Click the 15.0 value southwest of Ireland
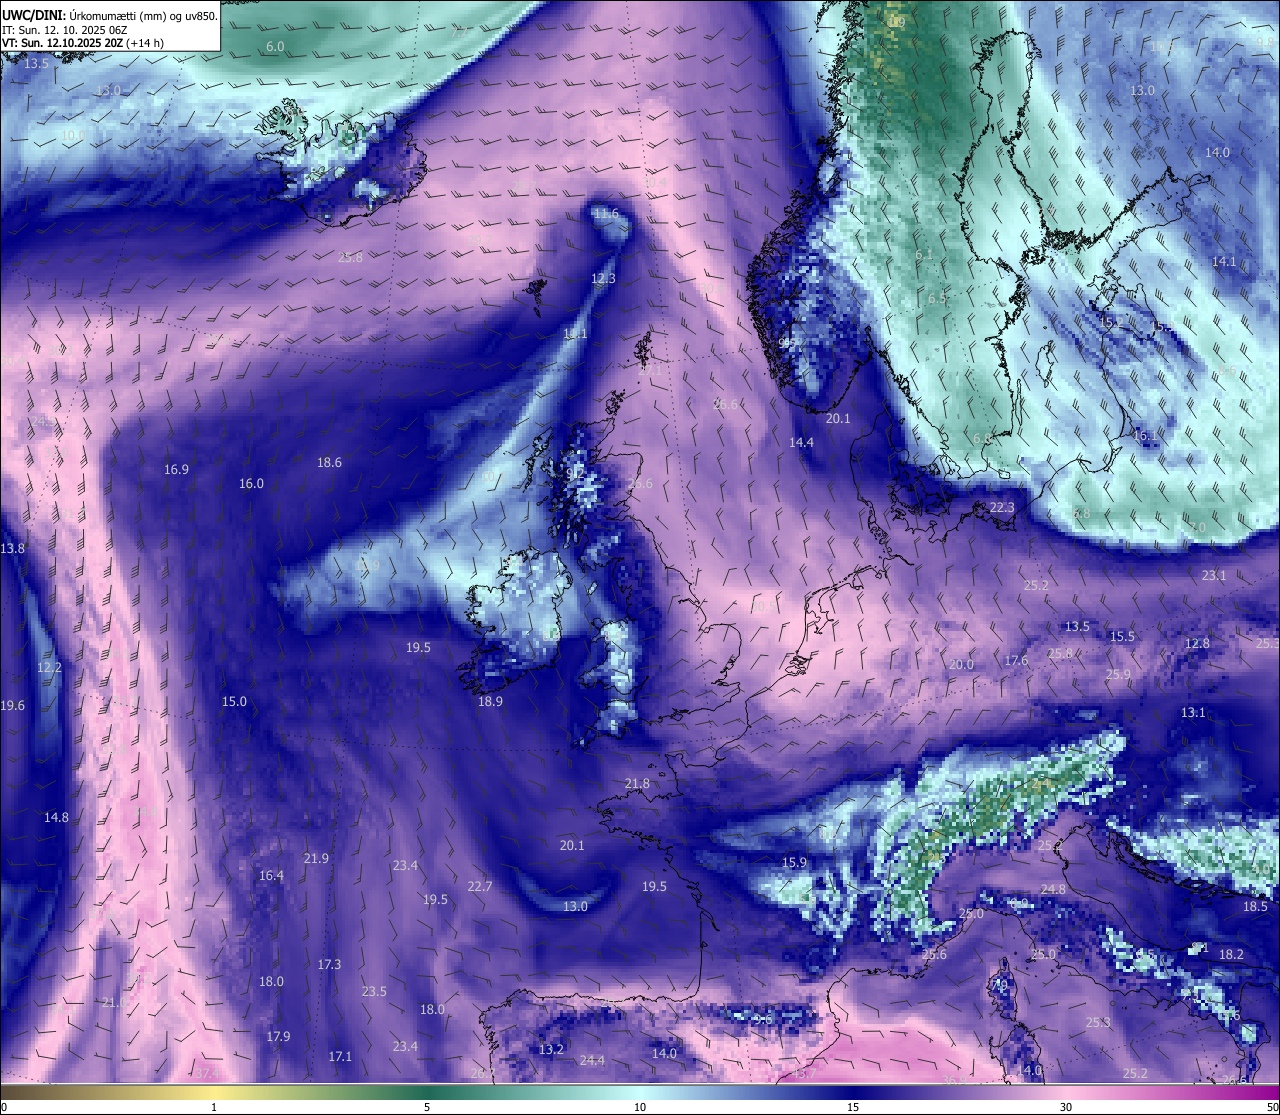This screenshot has height=1115, width=1280. point(234,702)
